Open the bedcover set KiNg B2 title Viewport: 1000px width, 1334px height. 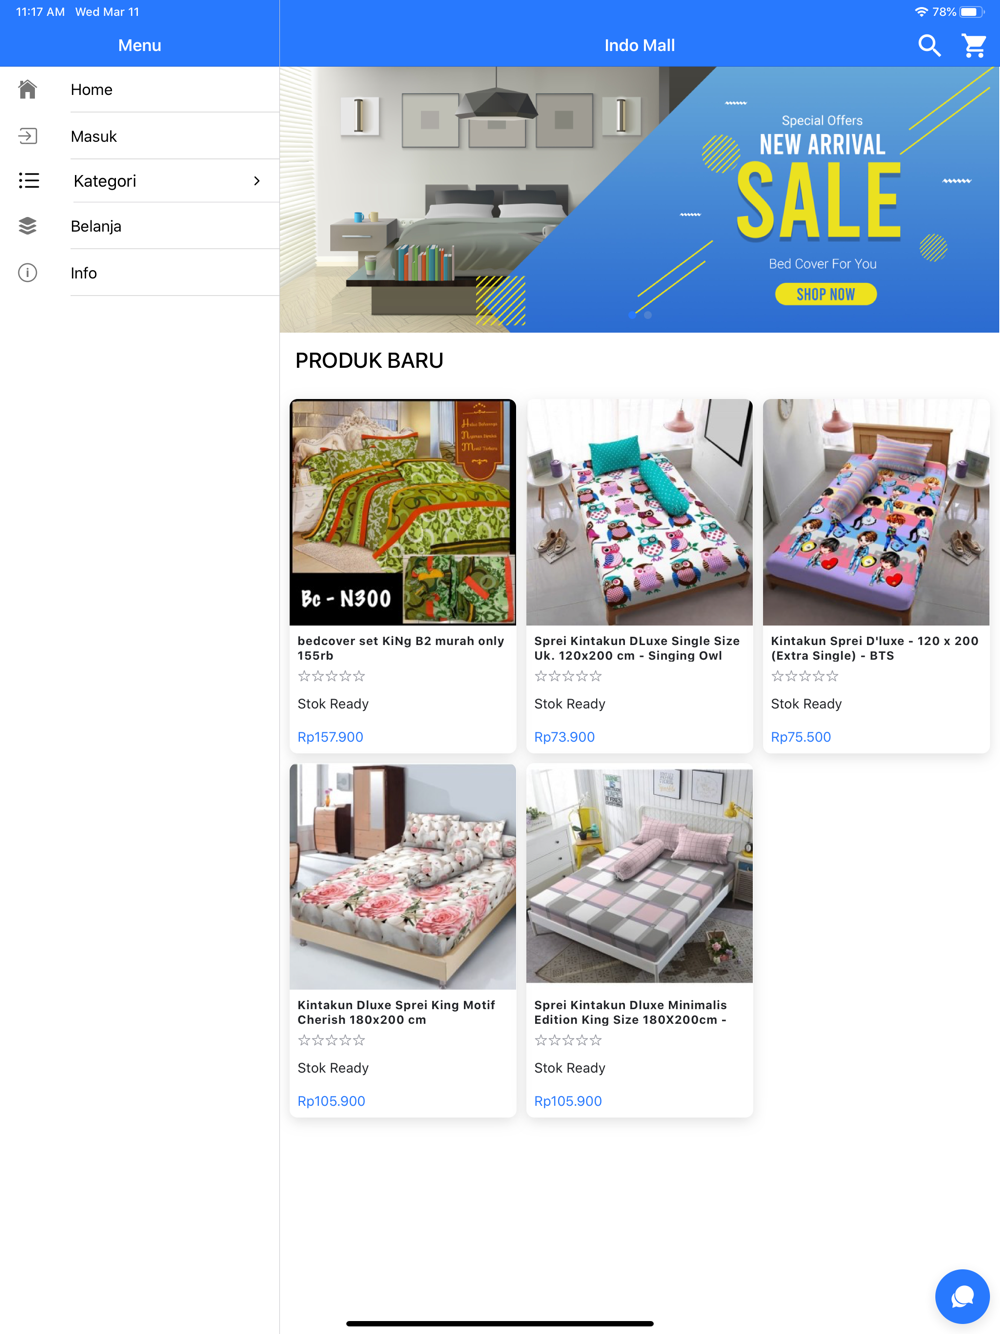click(401, 648)
